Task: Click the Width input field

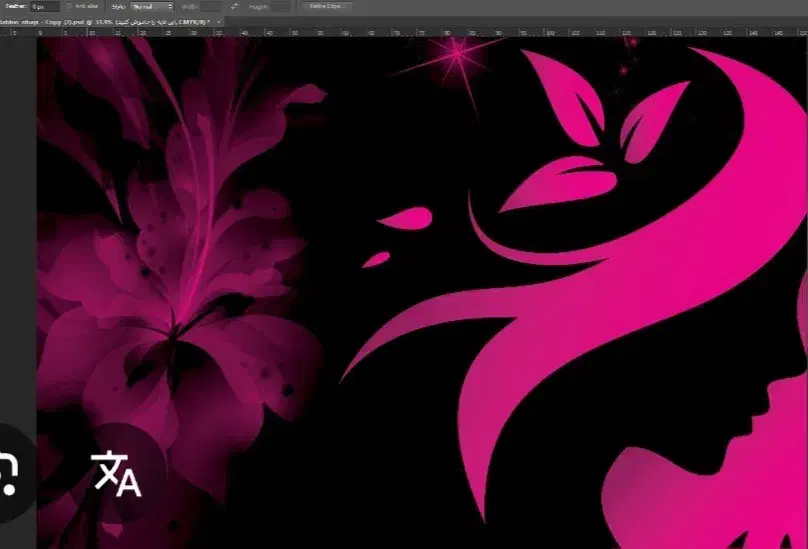Action: (211, 6)
